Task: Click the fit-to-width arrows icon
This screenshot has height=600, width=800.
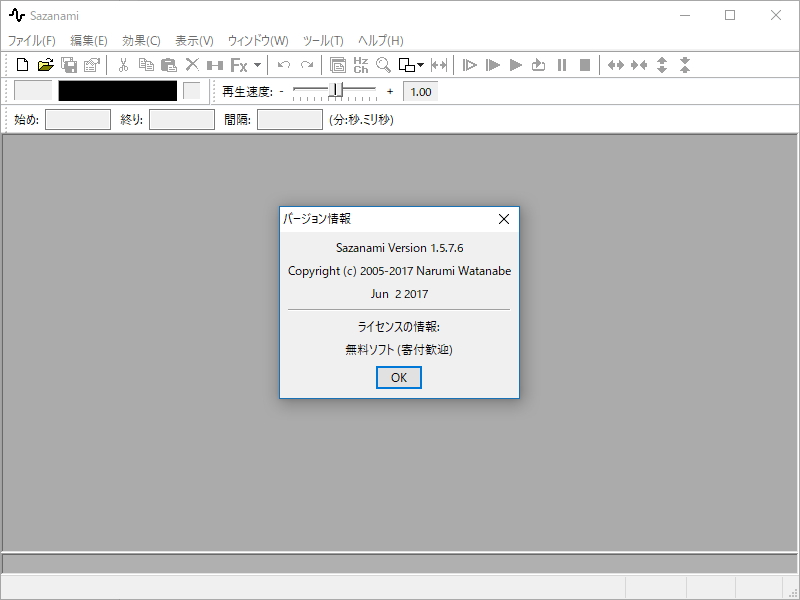Action: [x=439, y=65]
